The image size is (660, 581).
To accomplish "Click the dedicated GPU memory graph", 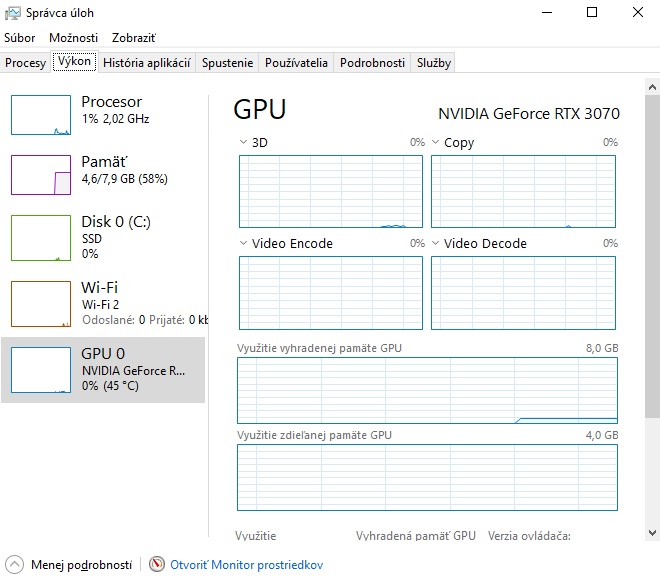I will 427,390.
